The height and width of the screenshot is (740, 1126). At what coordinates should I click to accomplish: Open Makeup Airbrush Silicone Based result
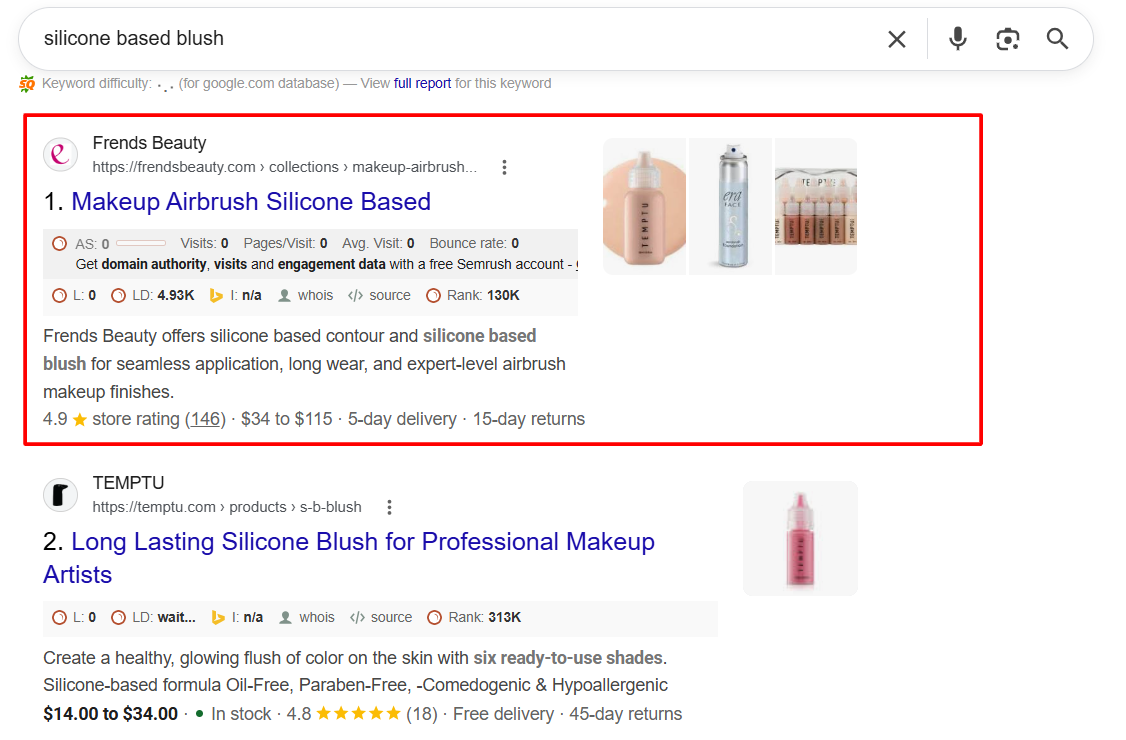[251, 202]
